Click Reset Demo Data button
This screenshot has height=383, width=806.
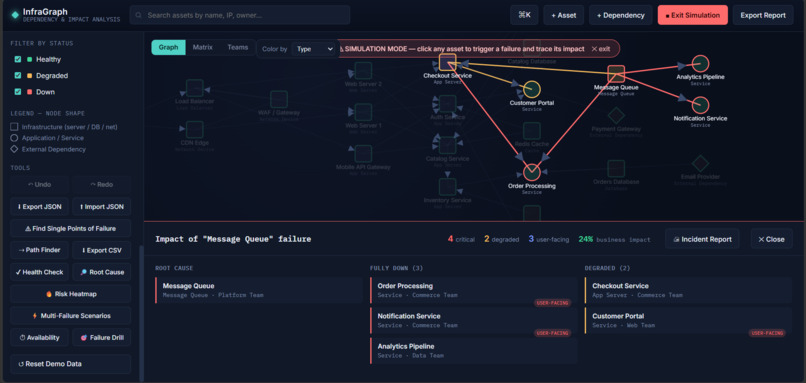(x=70, y=363)
